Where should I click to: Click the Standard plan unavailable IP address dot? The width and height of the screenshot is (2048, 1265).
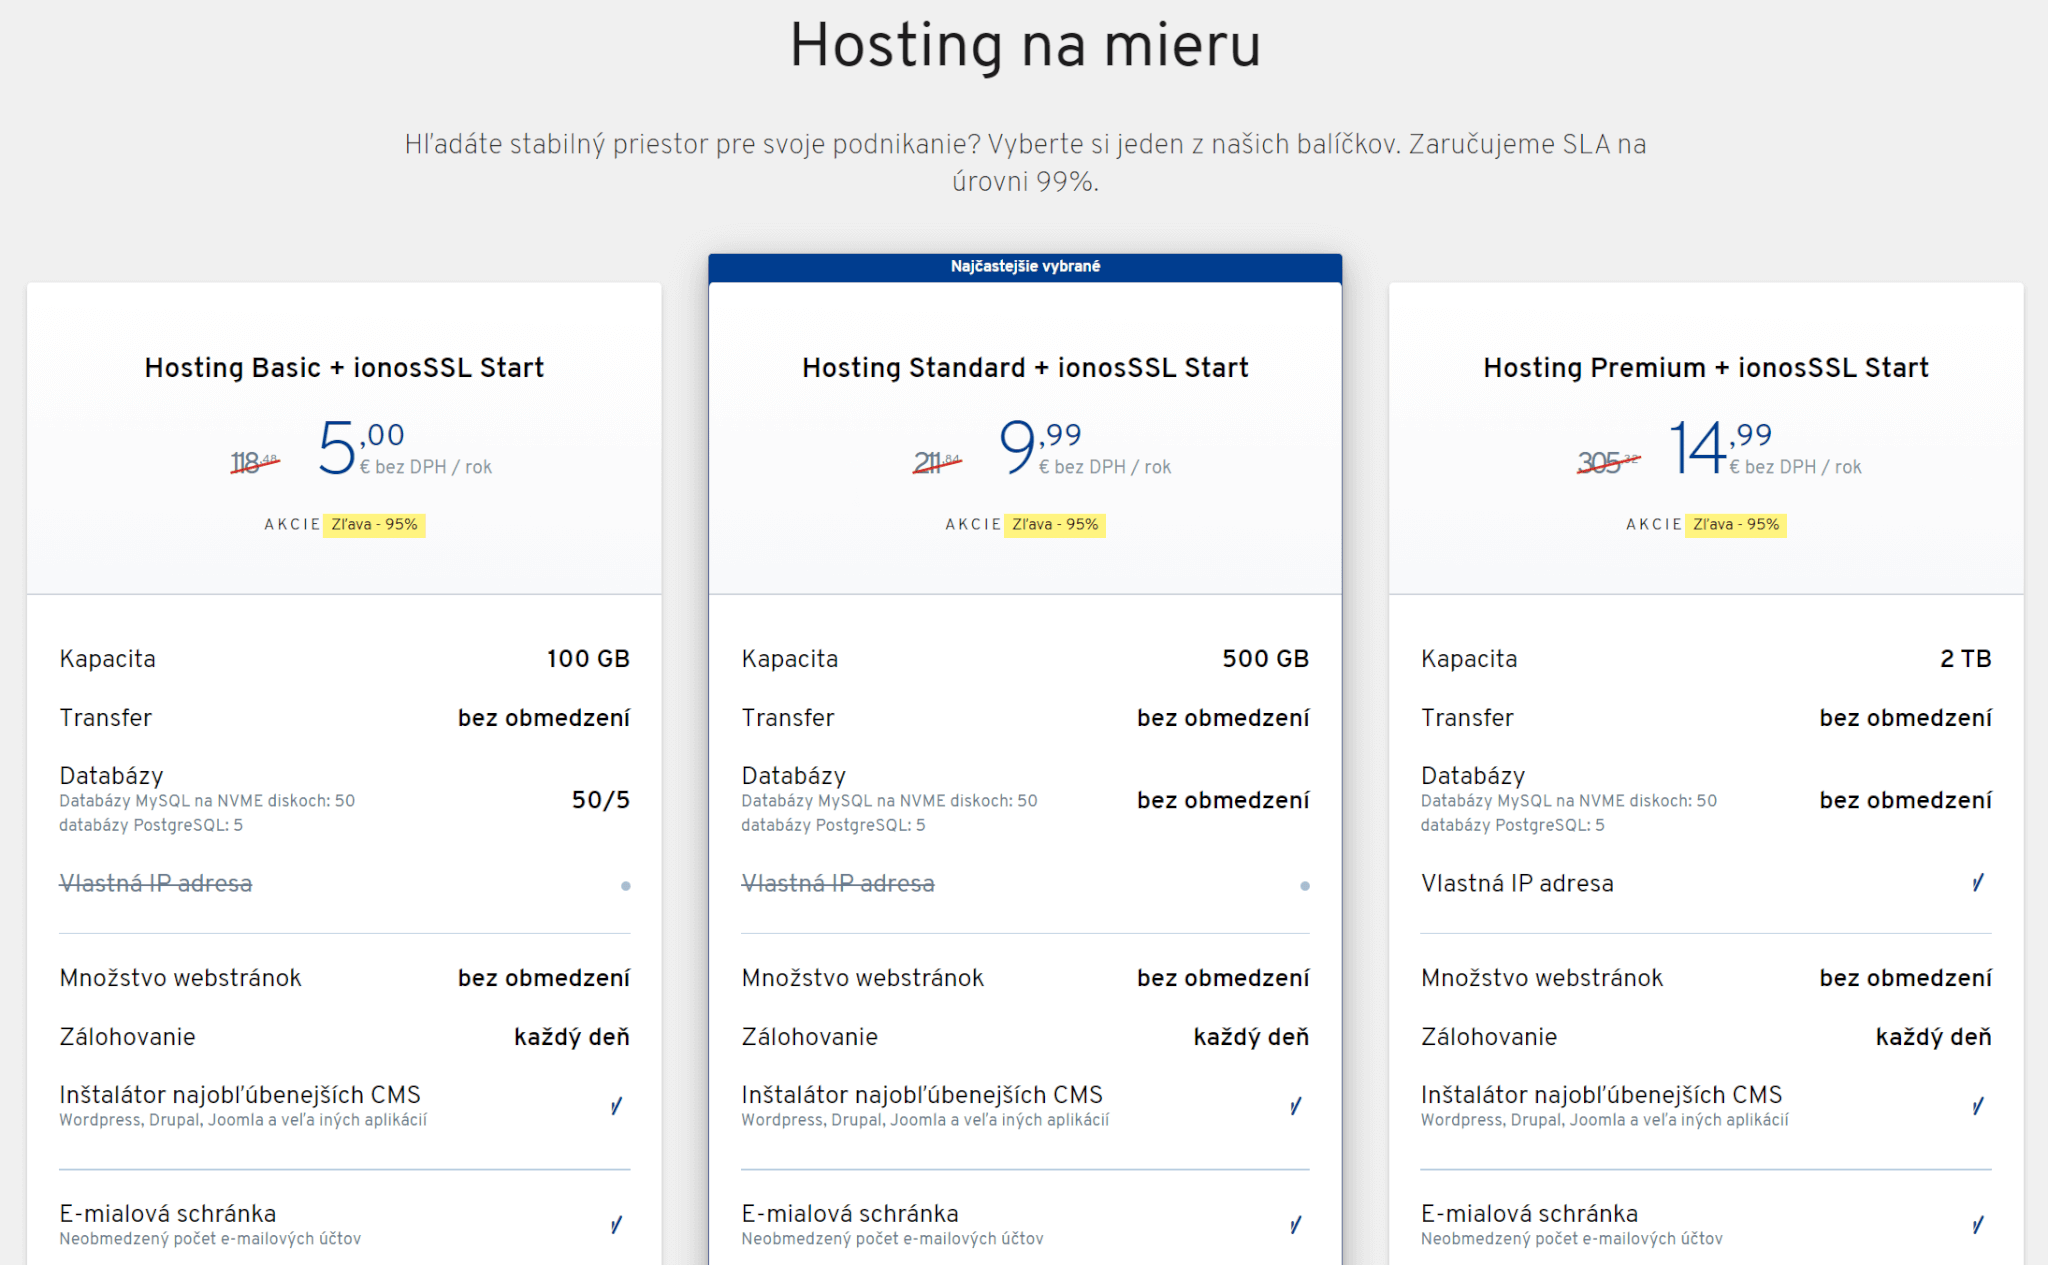point(1305,886)
